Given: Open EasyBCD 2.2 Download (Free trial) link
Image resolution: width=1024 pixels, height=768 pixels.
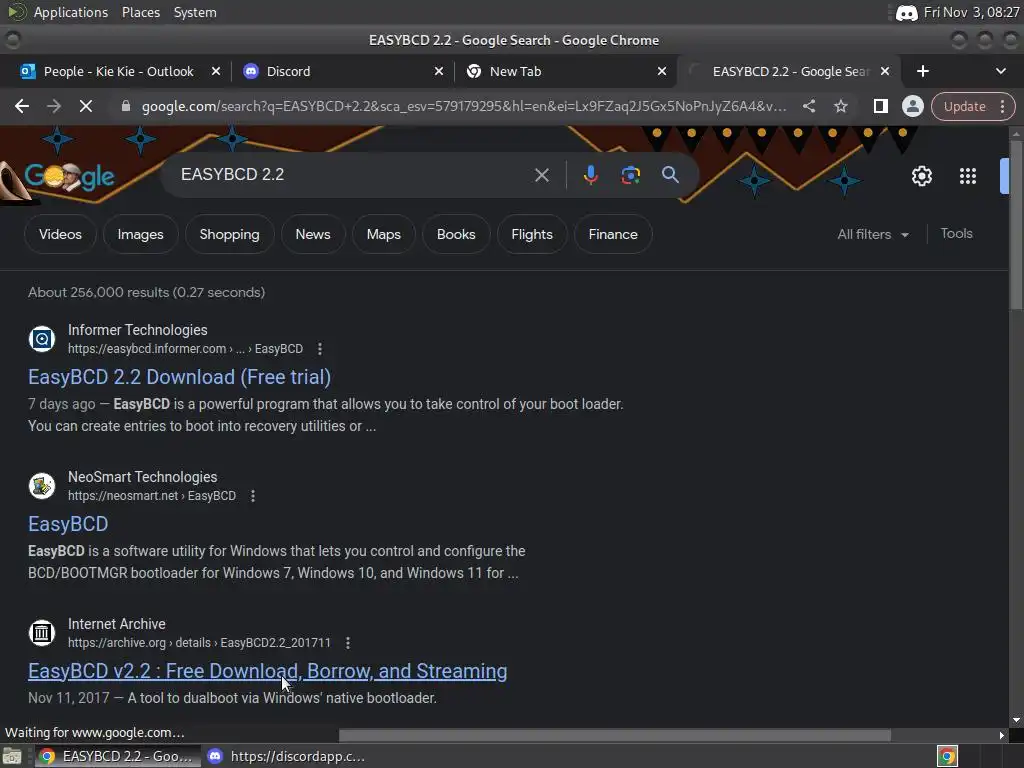Looking at the screenshot, I should [x=180, y=377].
